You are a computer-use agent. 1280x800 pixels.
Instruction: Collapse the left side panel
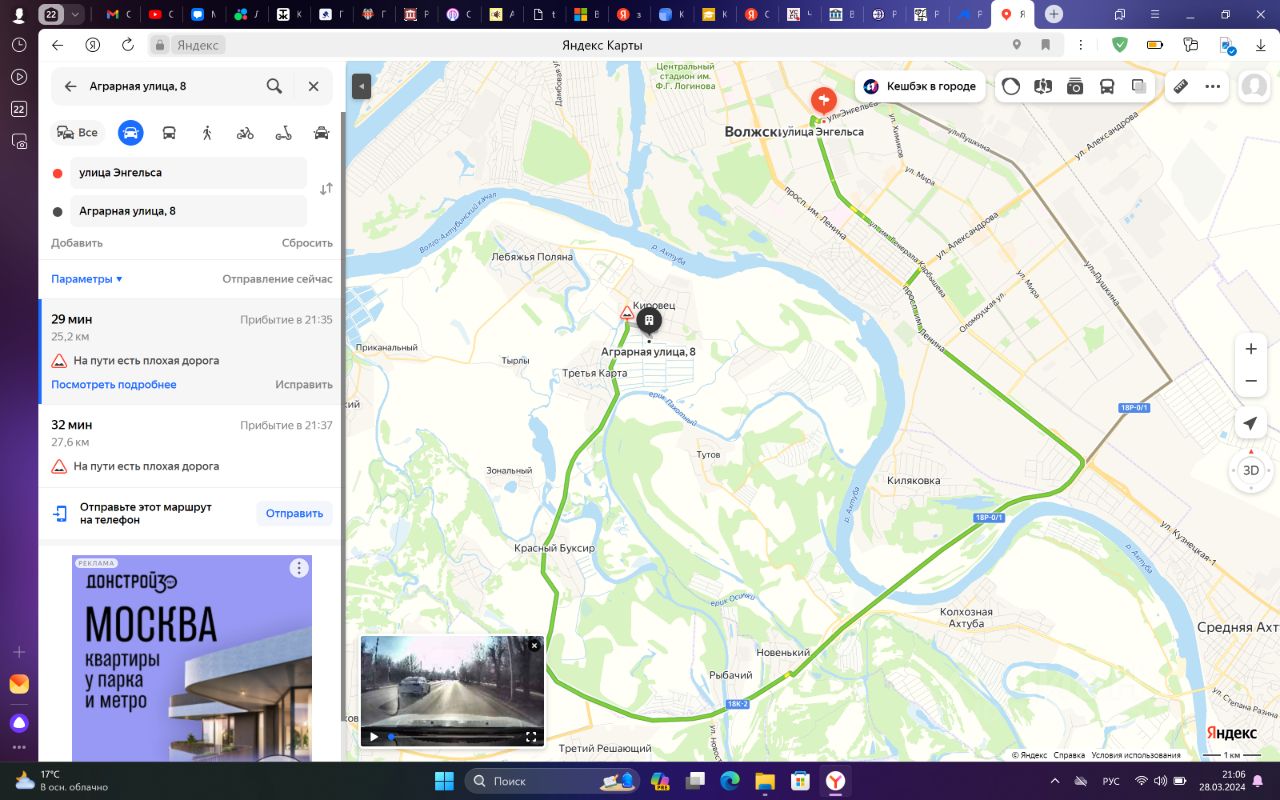pyautogui.click(x=361, y=86)
